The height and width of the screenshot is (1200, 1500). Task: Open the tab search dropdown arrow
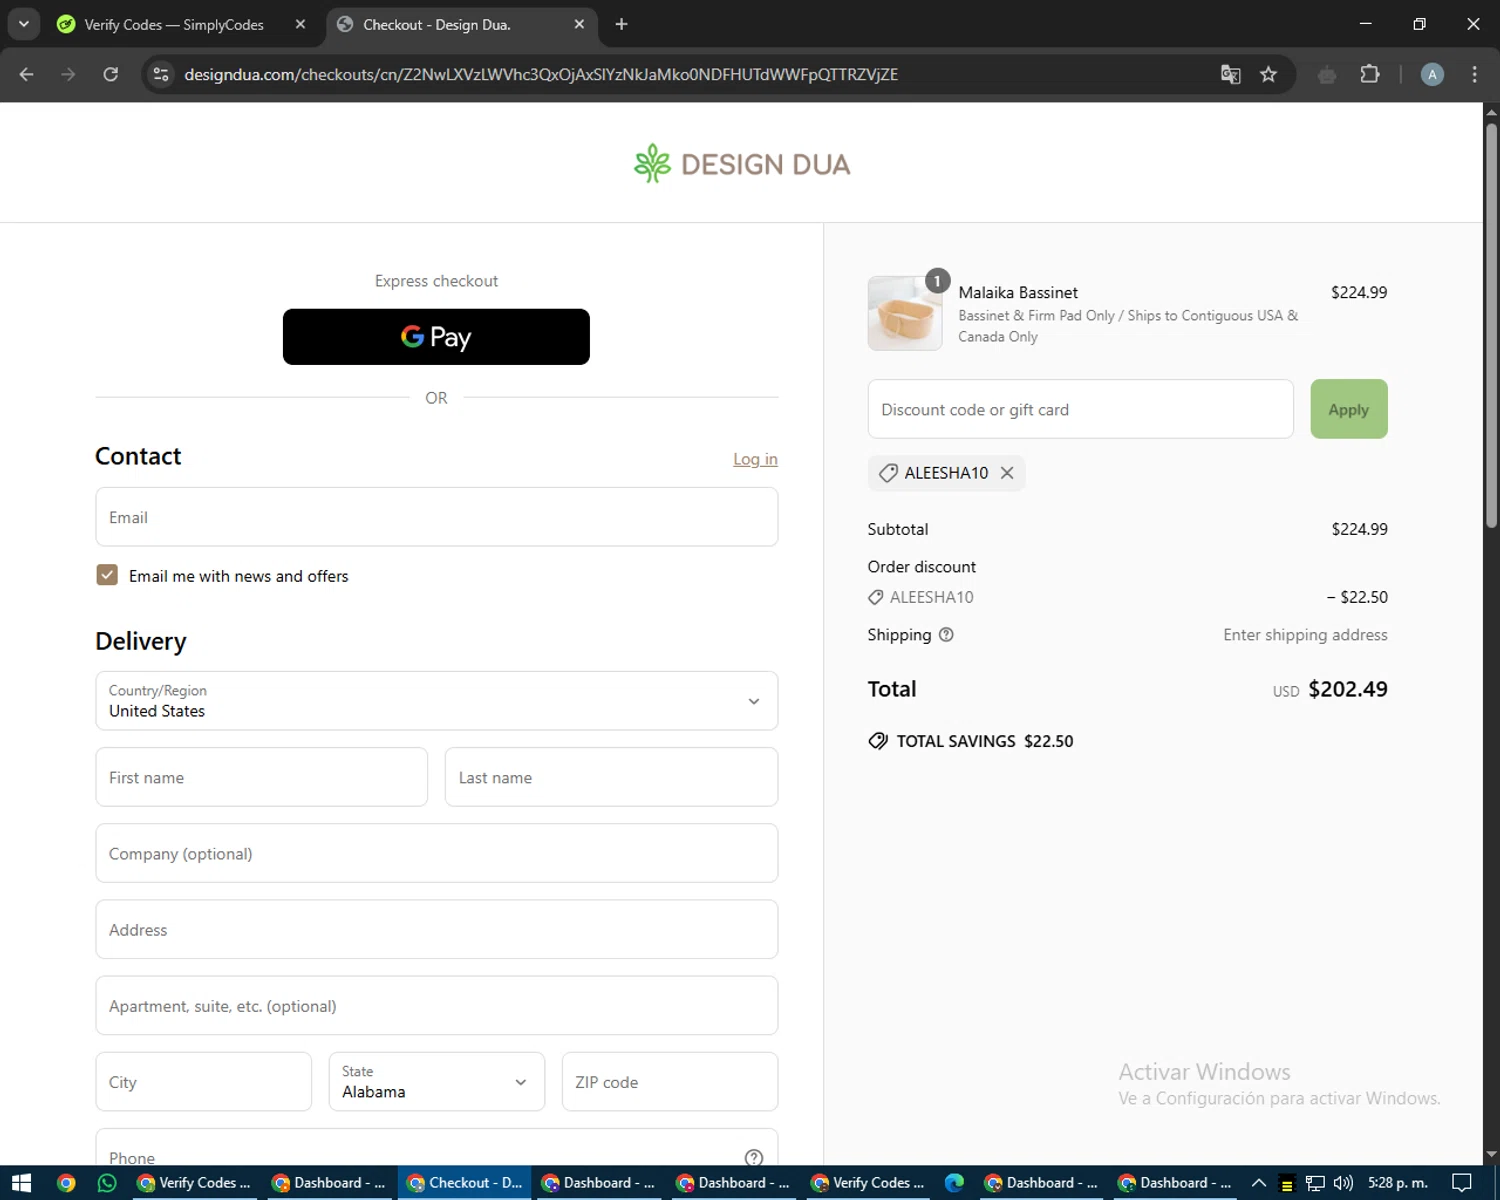(23, 24)
